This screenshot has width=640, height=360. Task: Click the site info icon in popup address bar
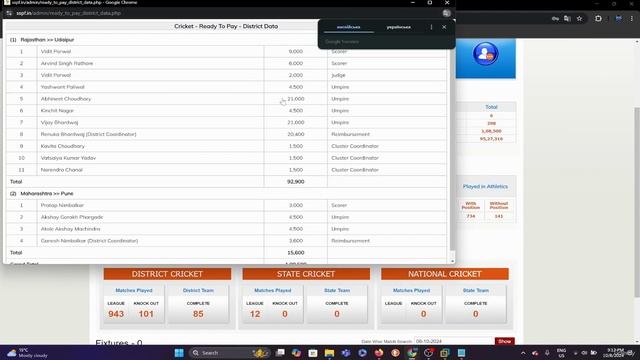(x=9, y=13)
